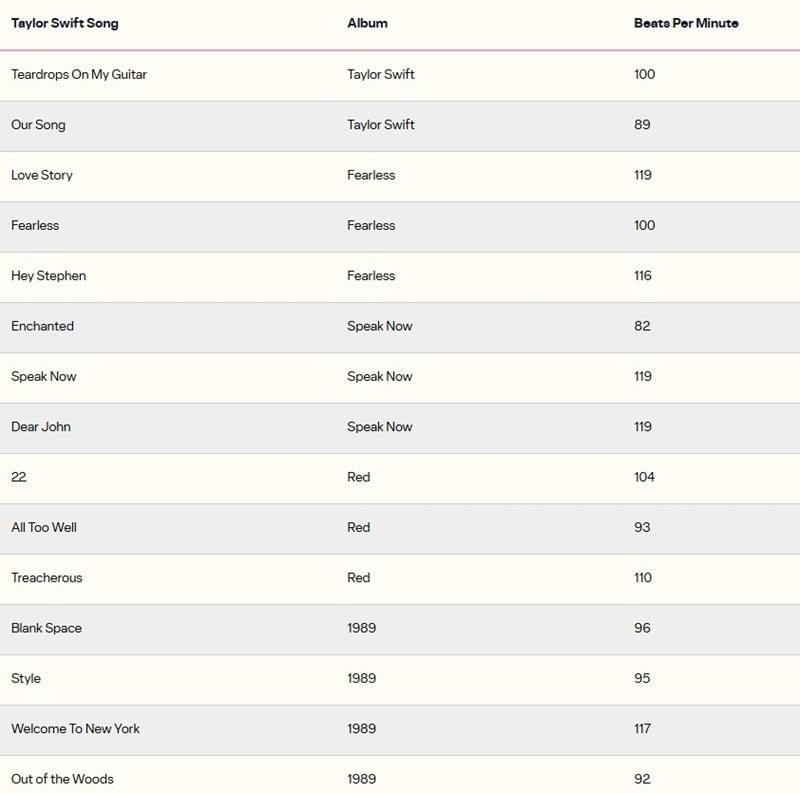Select the Teardrops On My Guitar song cell
The width and height of the screenshot is (800, 793).
[79, 75]
